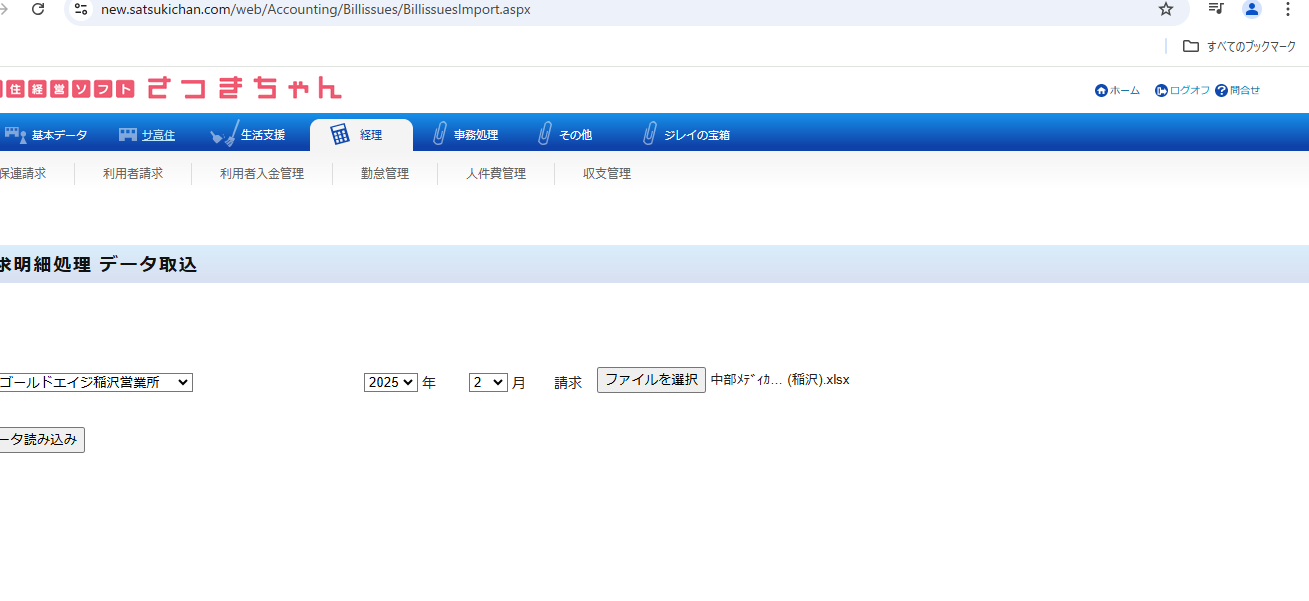The image size is (1309, 601).
Task: Reload the page with the refresh icon
Action: (x=38, y=9)
